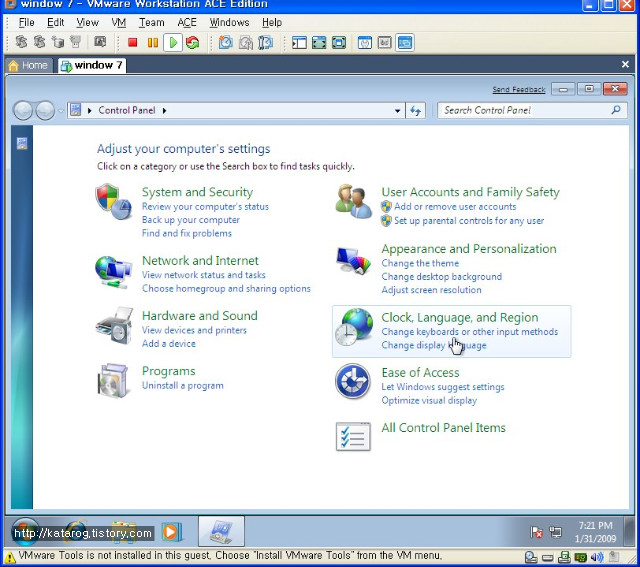
Task: Open the Team menu
Action: 151,22
